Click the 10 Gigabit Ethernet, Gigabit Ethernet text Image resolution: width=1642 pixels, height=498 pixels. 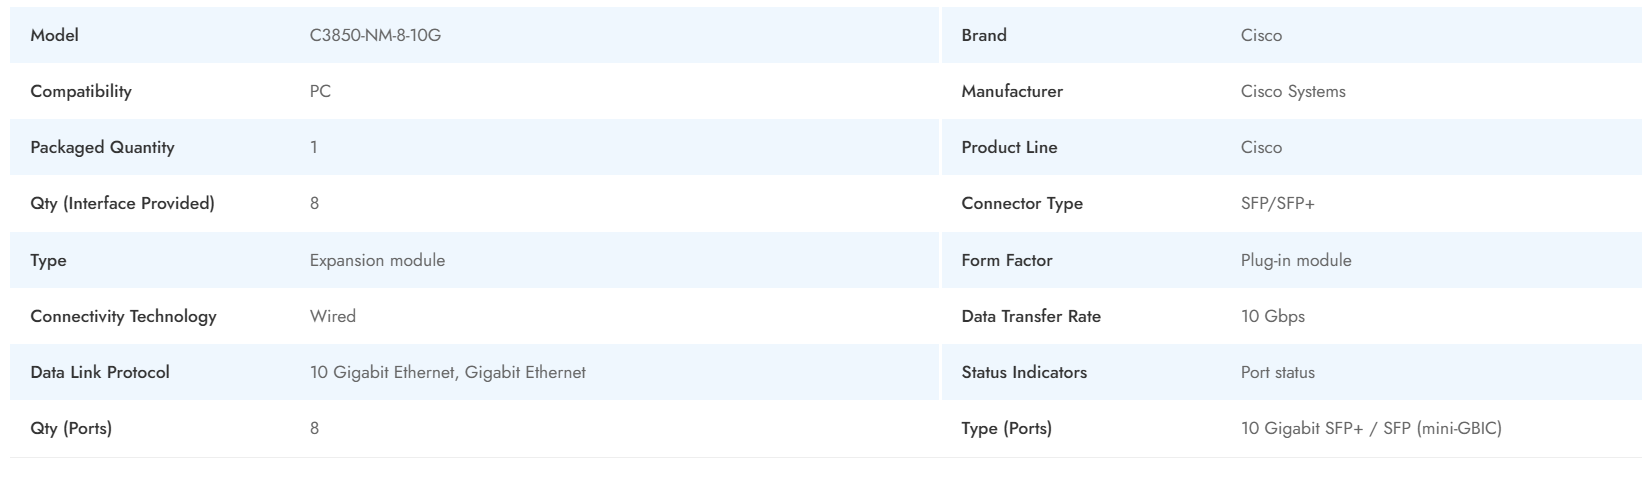(x=447, y=372)
